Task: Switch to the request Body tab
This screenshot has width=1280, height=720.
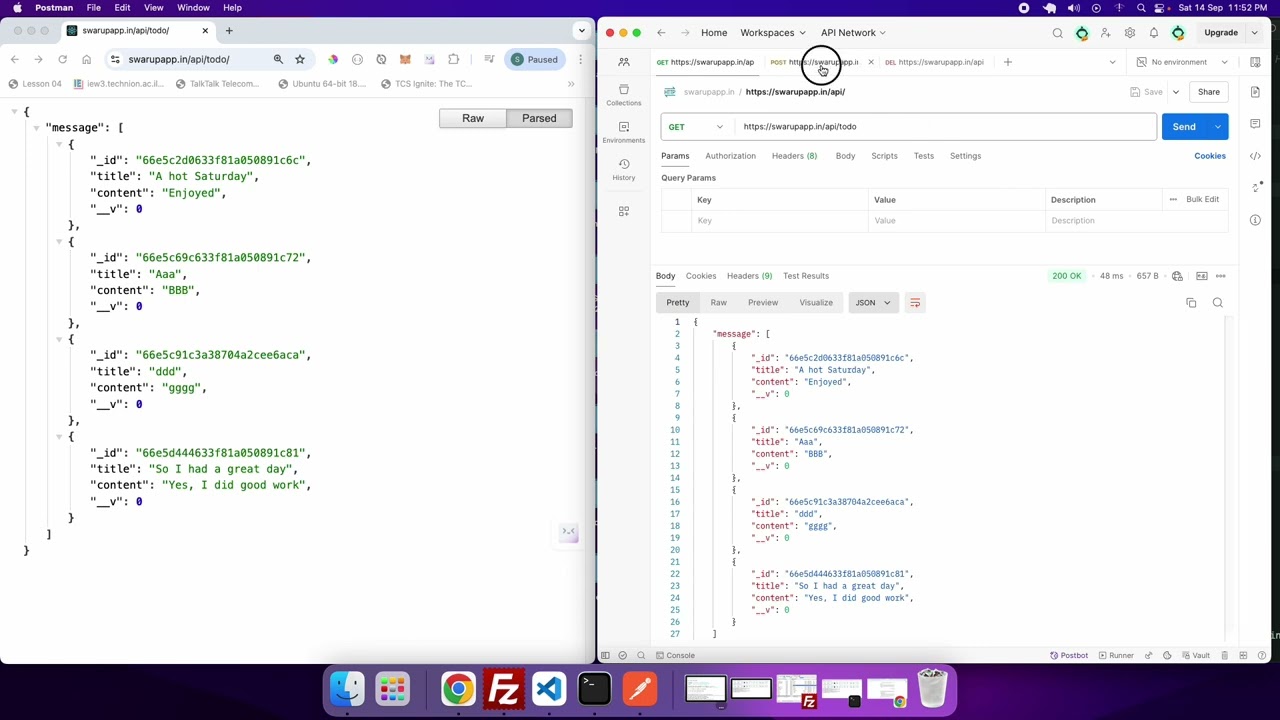Action: tap(845, 156)
